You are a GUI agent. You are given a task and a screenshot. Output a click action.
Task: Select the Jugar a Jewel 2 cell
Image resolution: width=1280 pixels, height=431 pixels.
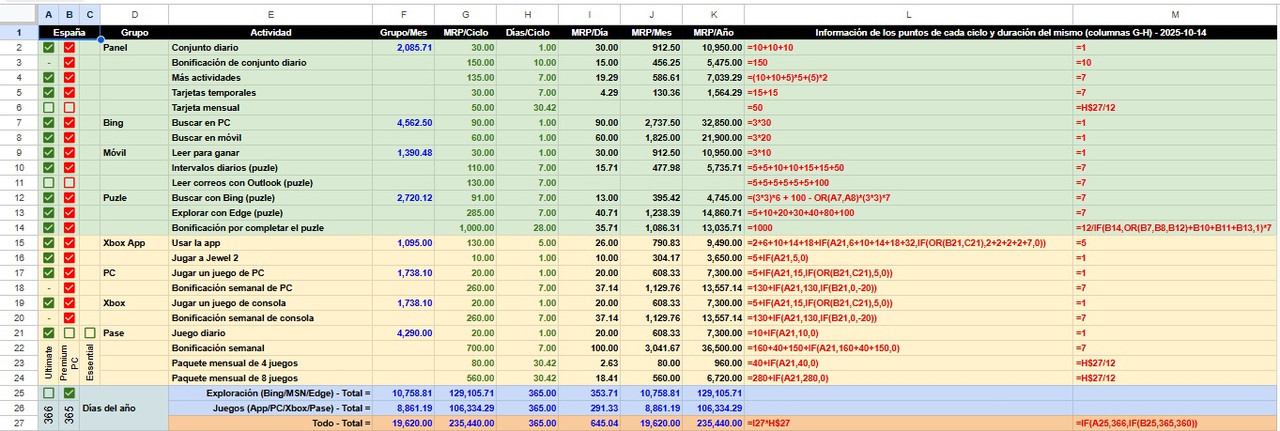point(270,257)
